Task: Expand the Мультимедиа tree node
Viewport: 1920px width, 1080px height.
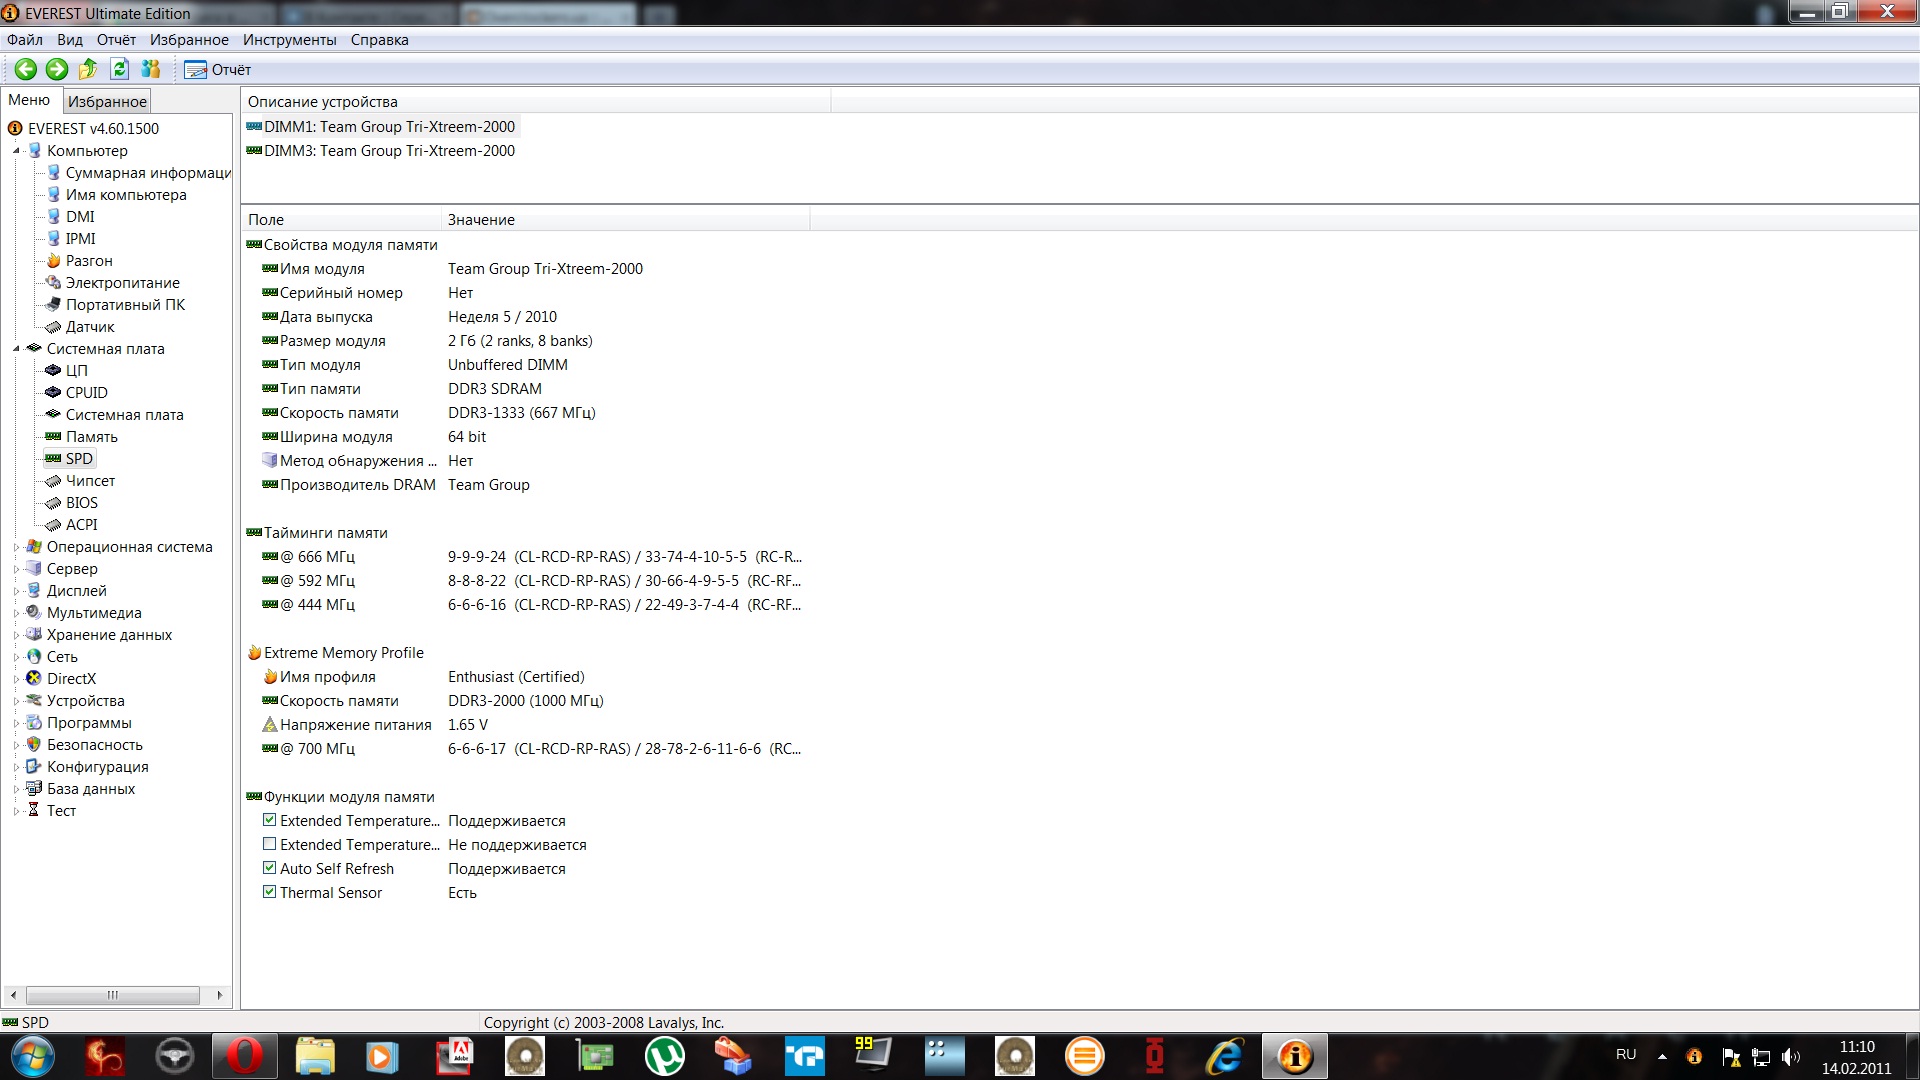Action: click(x=16, y=613)
